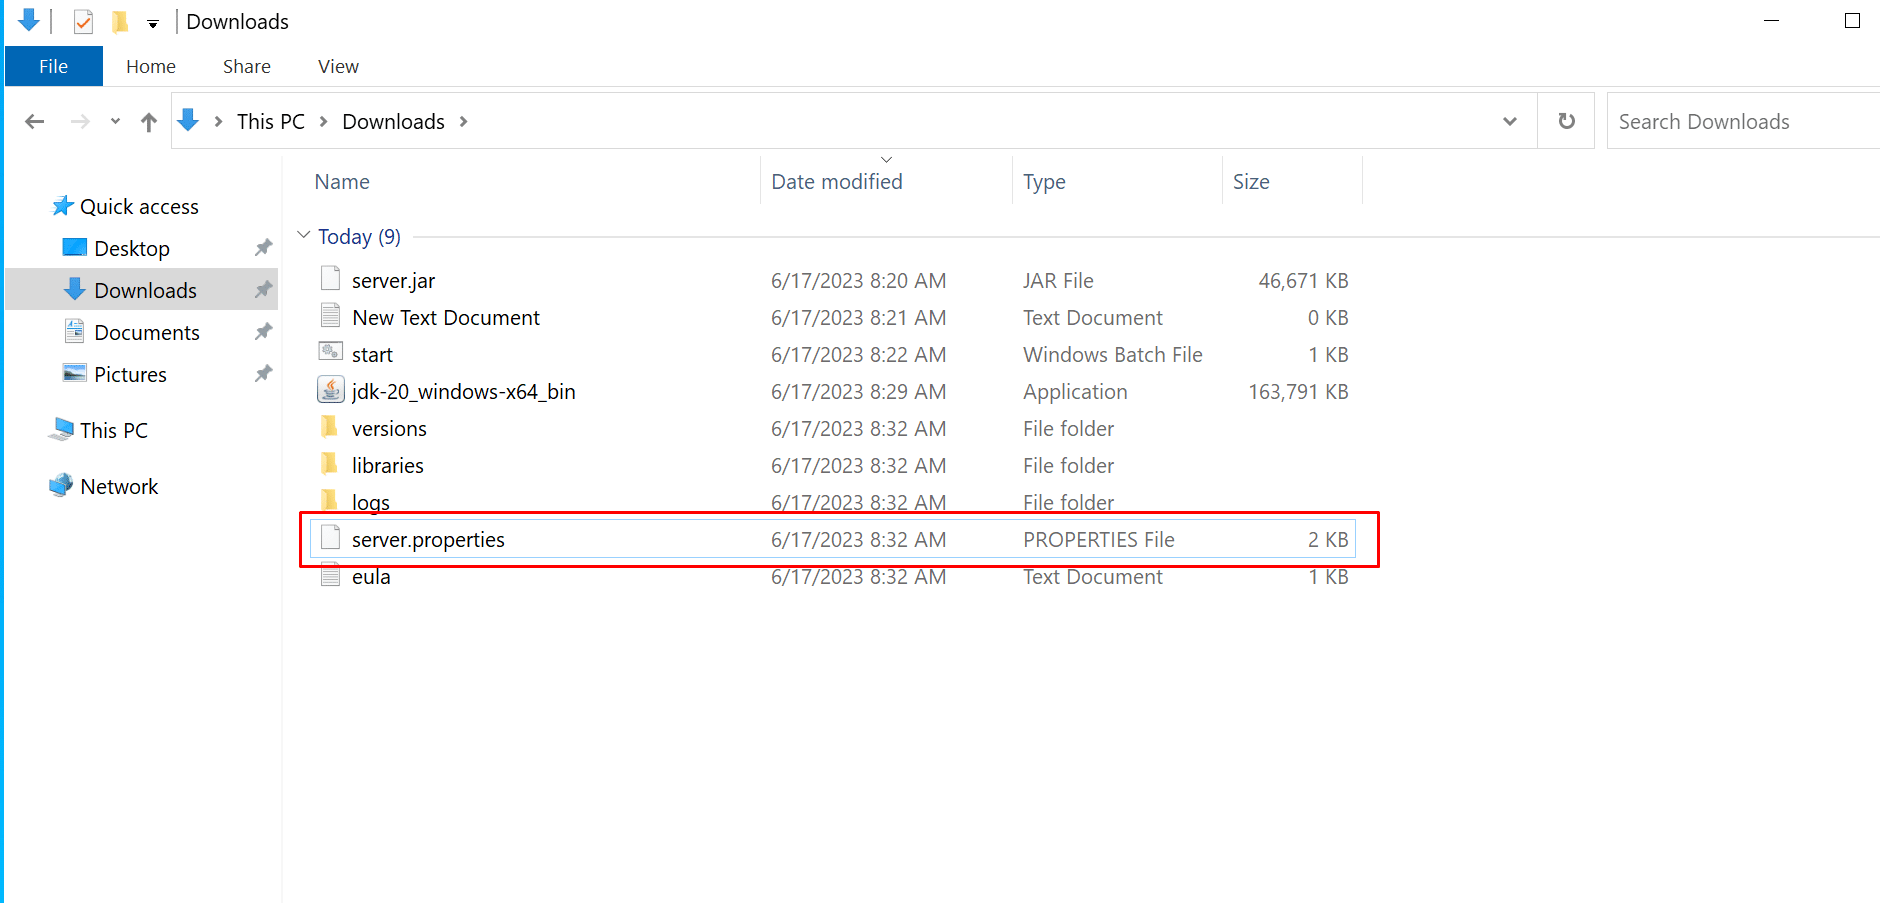Sort files by the Name column header
The height and width of the screenshot is (903, 1880).
(x=342, y=182)
